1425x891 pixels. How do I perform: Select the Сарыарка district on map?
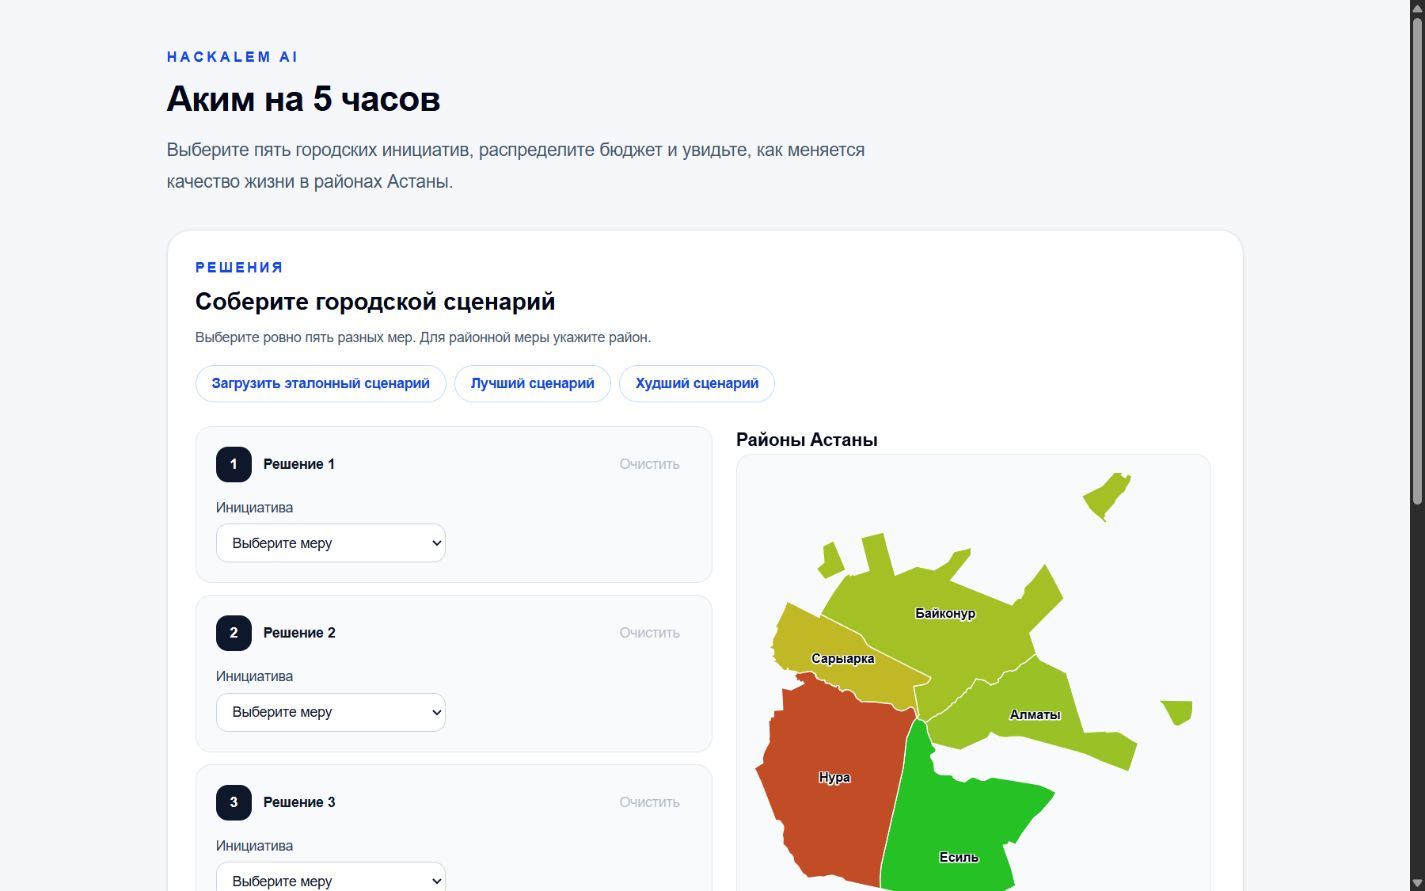(x=843, y=659)
